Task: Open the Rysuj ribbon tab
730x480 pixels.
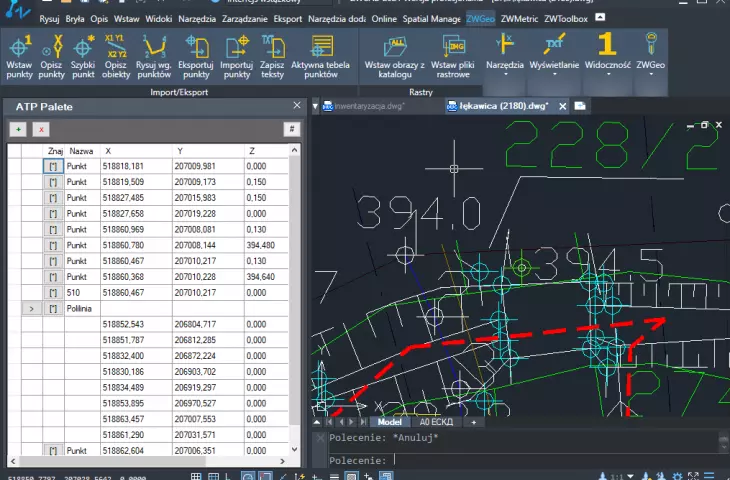Action: click(49, 19)
